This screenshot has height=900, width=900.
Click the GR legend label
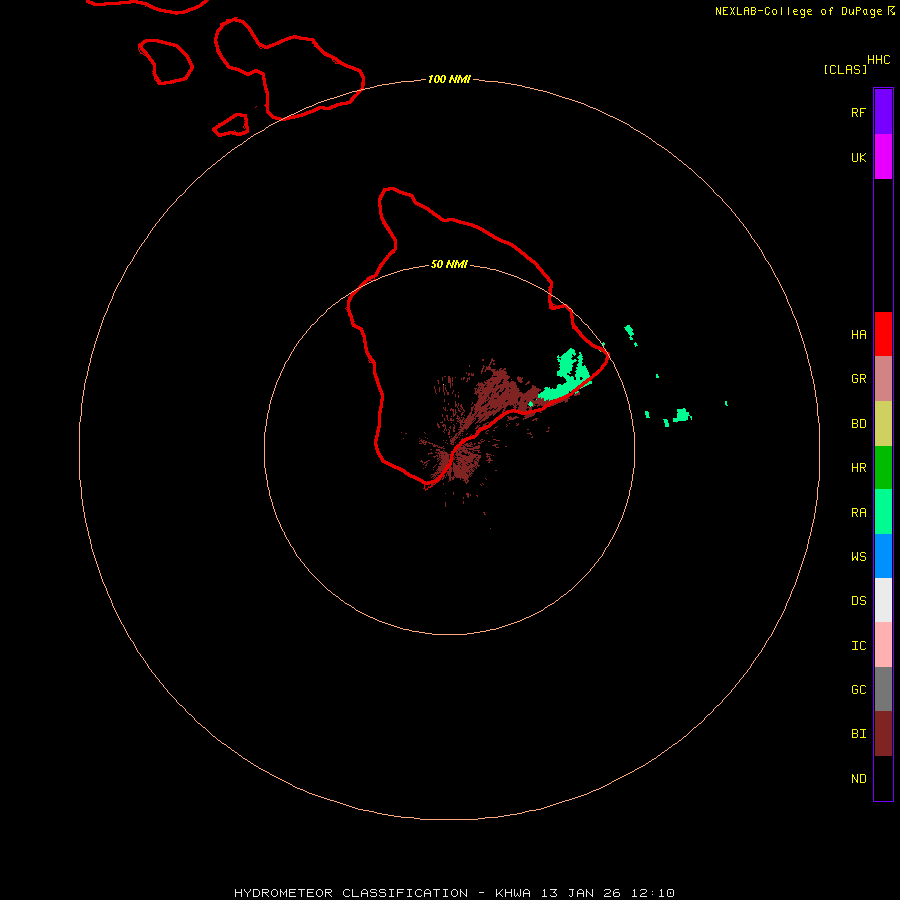click(x=858, y=379)
